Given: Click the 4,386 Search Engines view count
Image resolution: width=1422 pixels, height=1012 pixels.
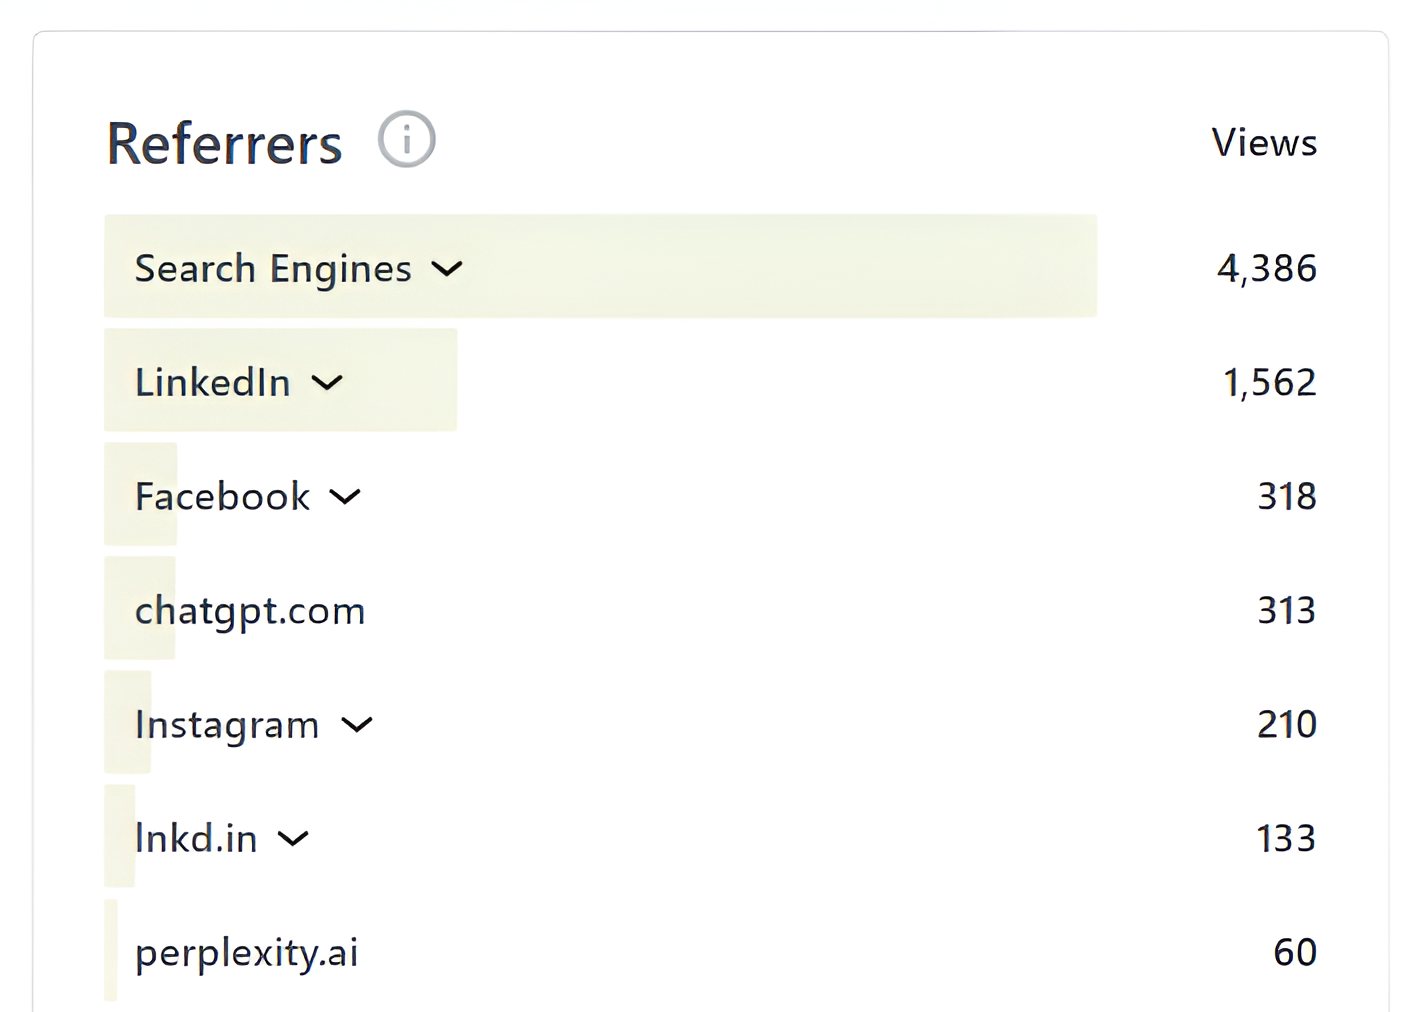Looking at the screenshot, I should (x=1266, y=269).
